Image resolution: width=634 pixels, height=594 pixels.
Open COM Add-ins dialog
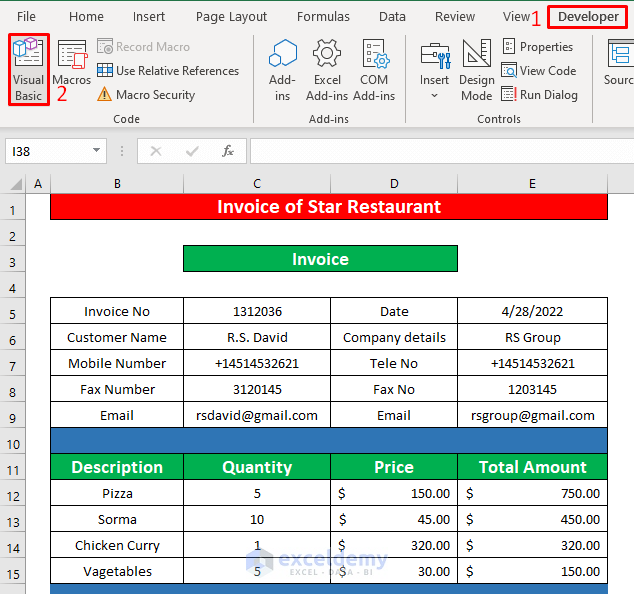(x=374, y=68)
